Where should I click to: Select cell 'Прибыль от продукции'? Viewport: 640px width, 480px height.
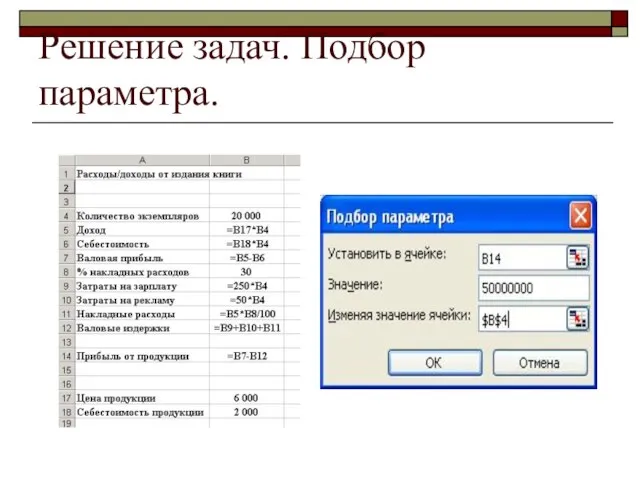142,356
